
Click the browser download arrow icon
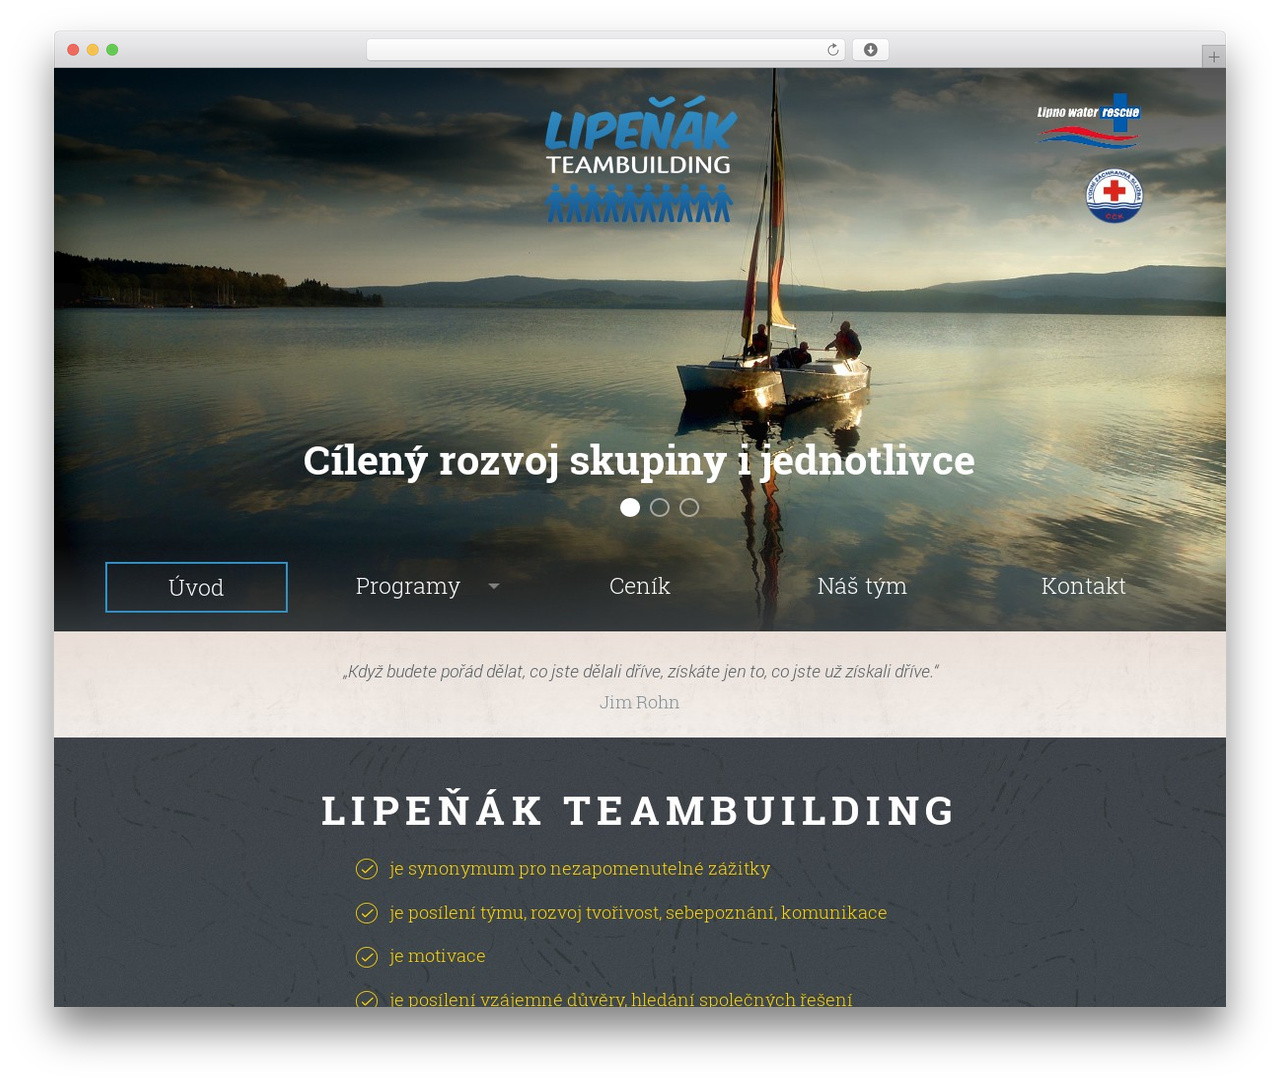pos(870,50)
